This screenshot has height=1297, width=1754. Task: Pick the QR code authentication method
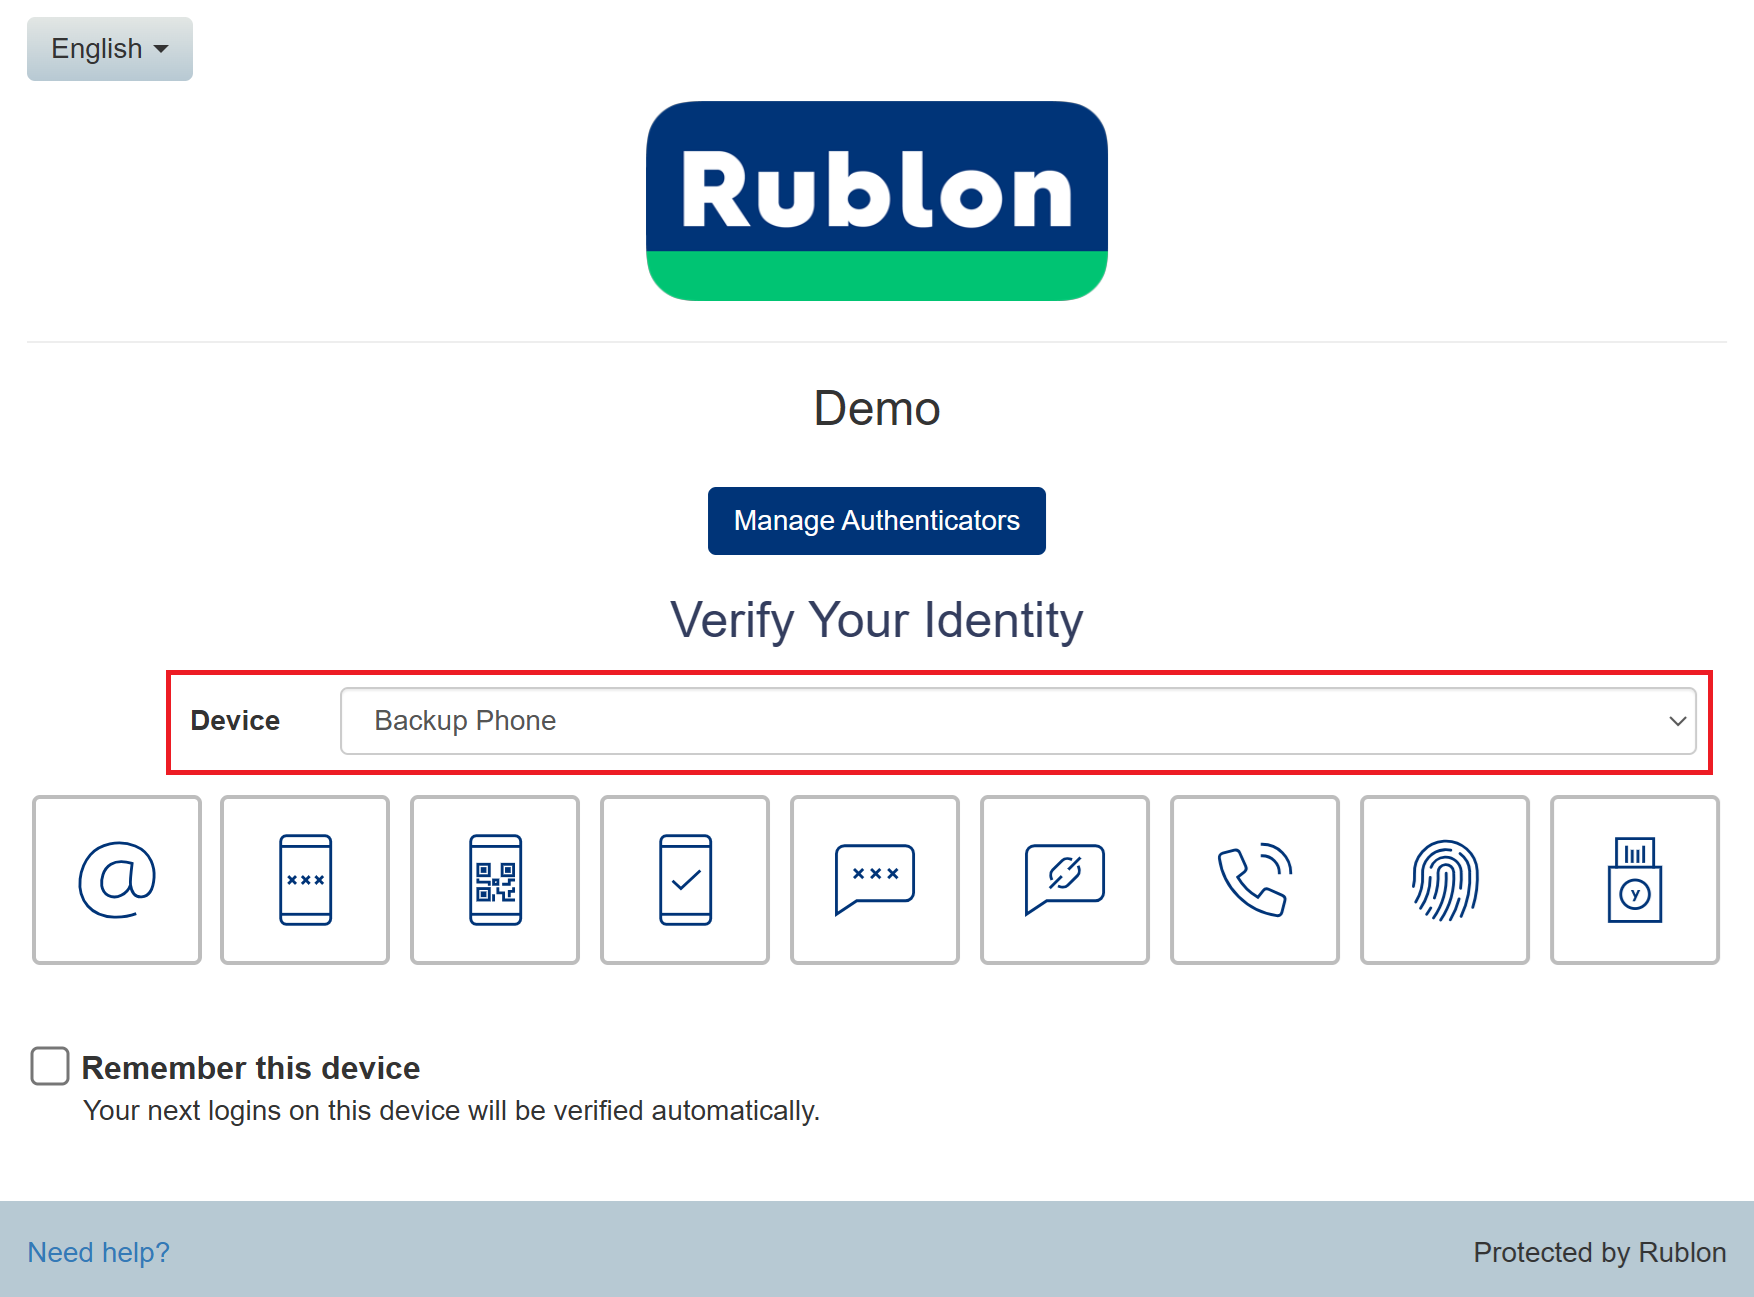[x=495, y=880]
